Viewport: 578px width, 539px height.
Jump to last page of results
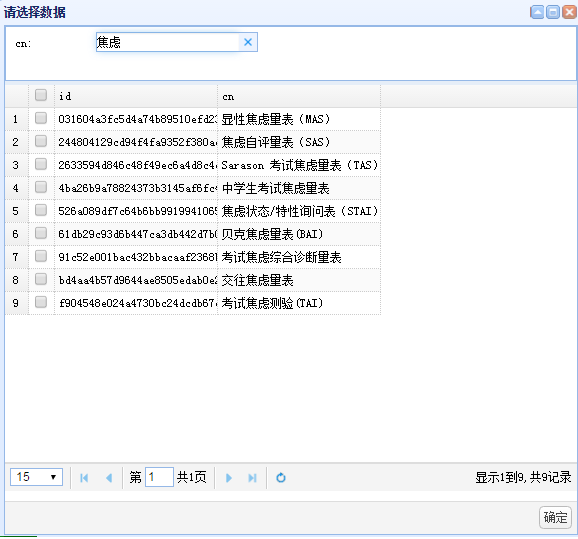coord(253,478)
